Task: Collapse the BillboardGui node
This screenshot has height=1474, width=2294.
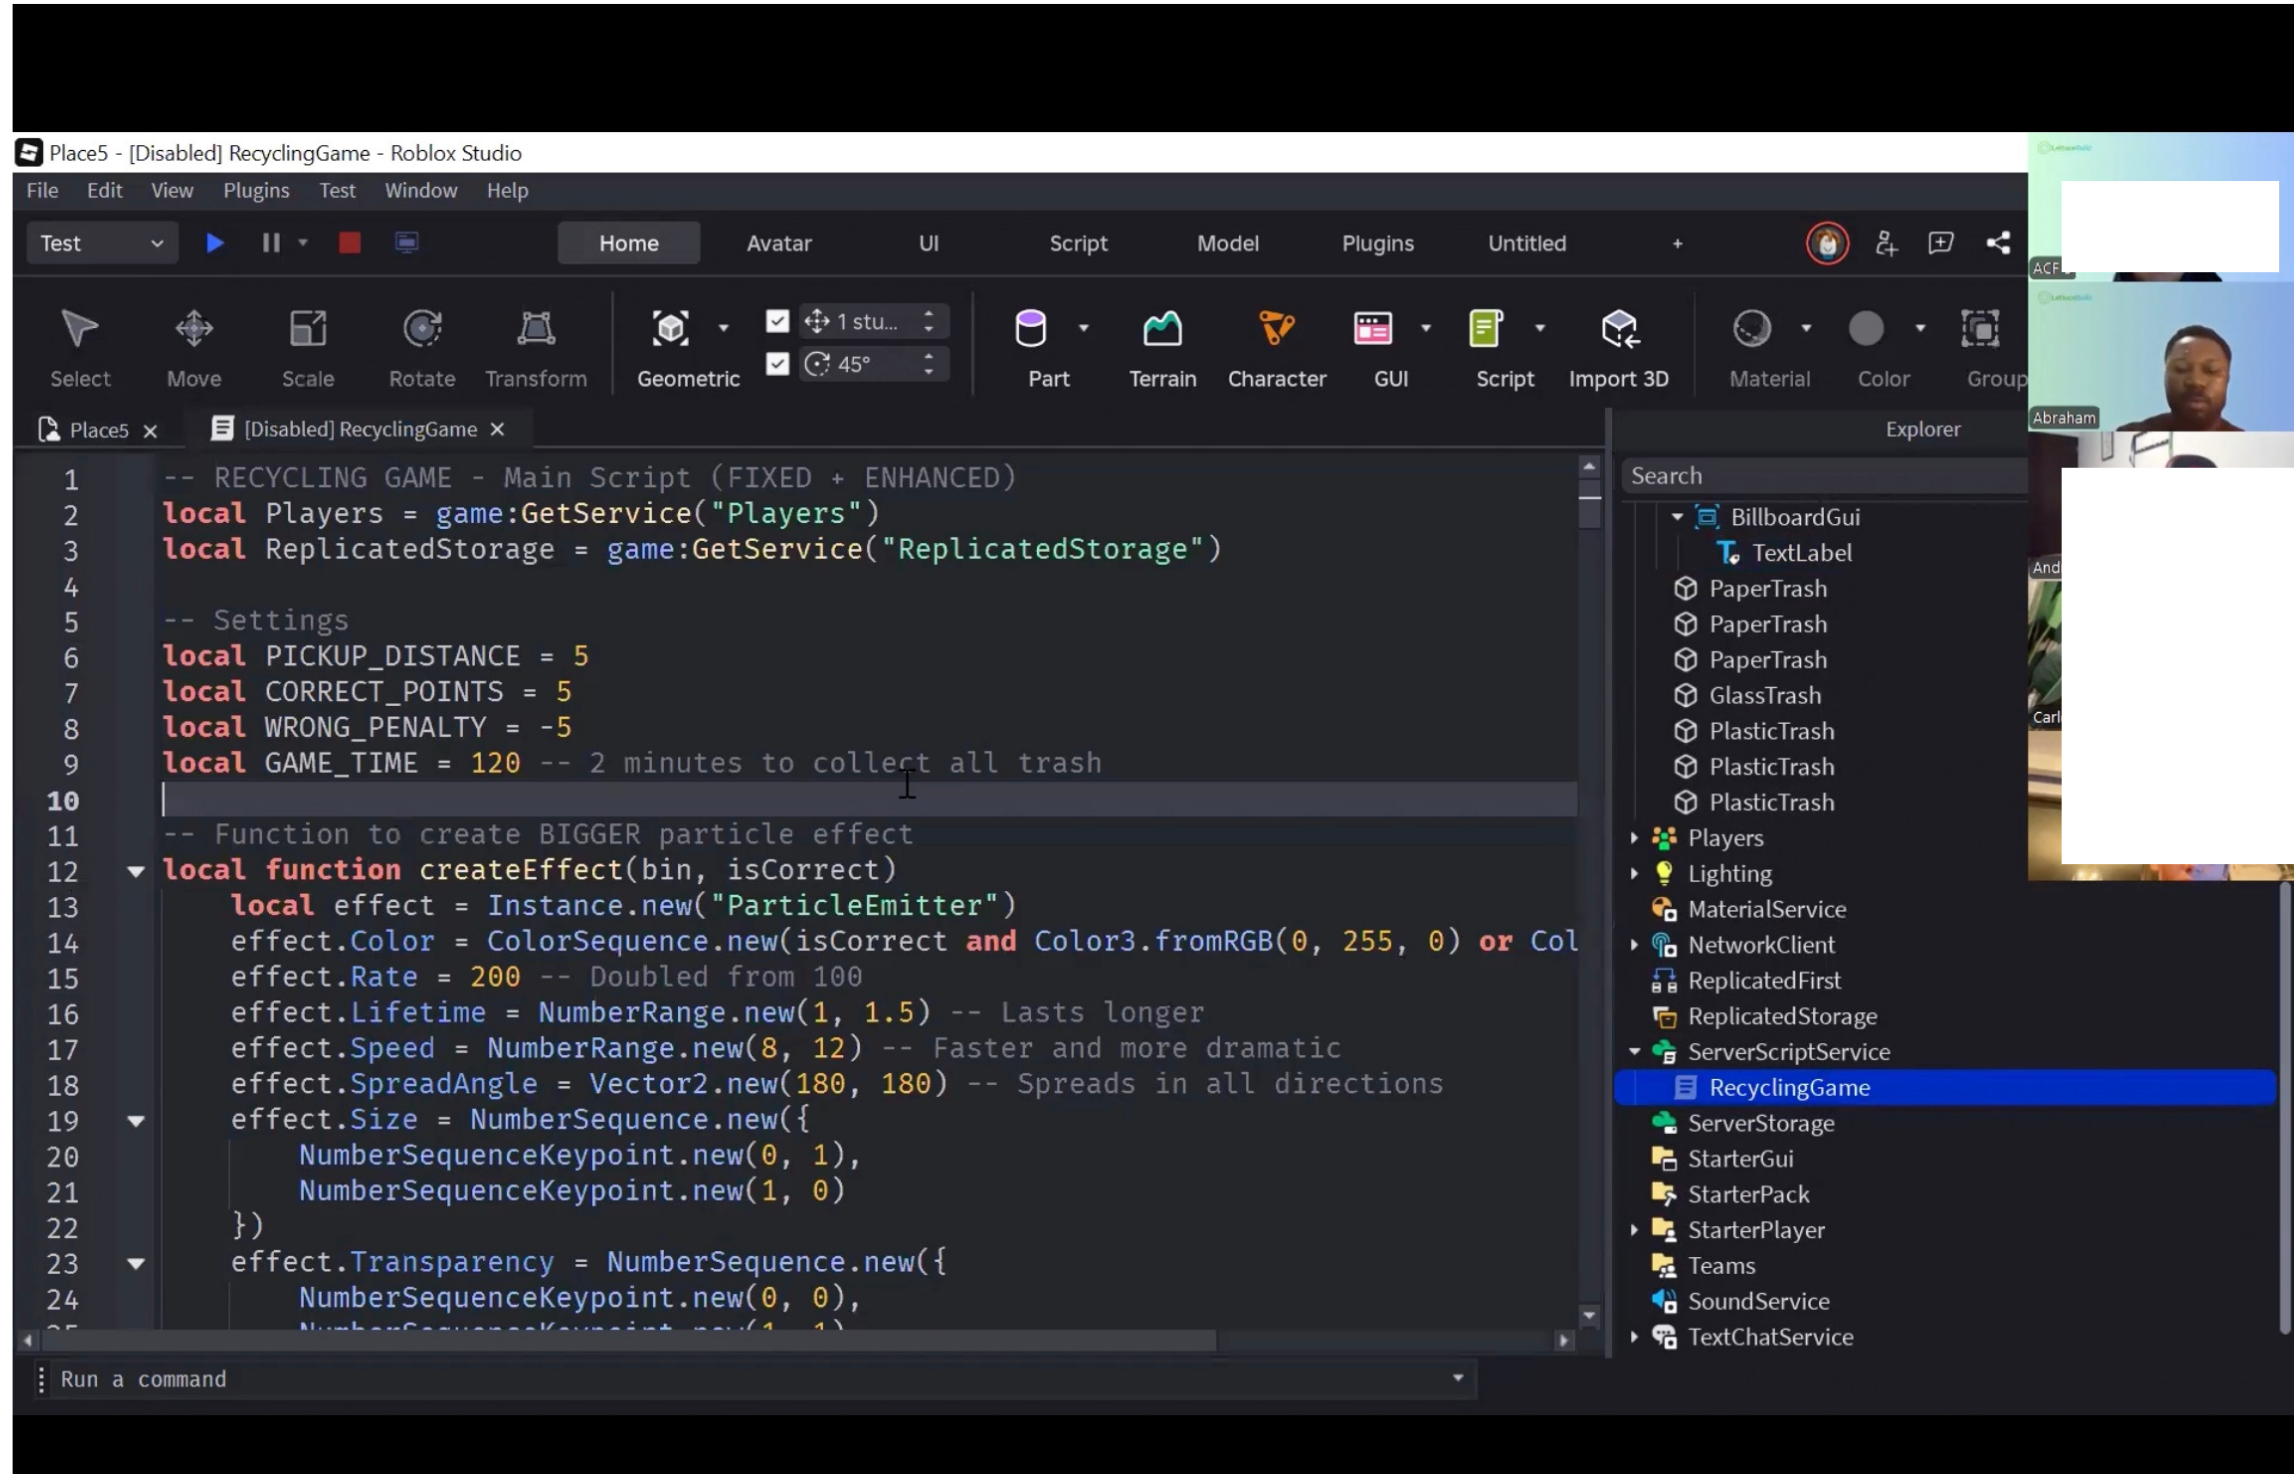Action: [x=1677, y=517]
